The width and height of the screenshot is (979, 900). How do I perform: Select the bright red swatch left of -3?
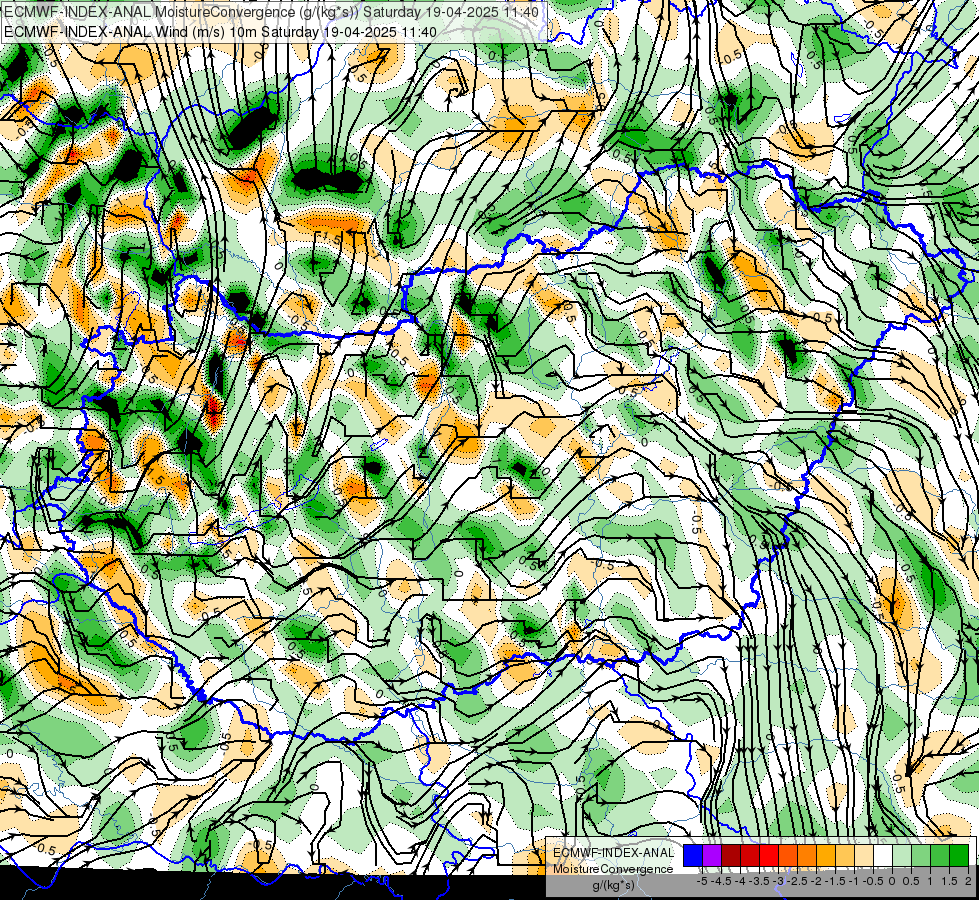(x=769, y=855)
